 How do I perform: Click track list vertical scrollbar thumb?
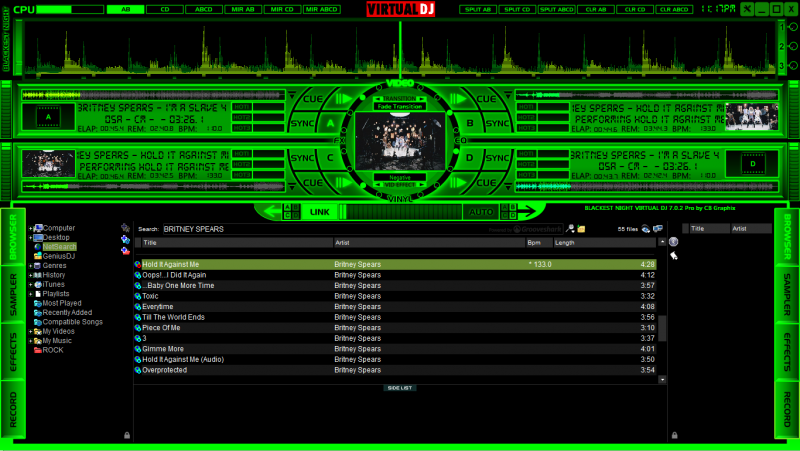(662, 328)
